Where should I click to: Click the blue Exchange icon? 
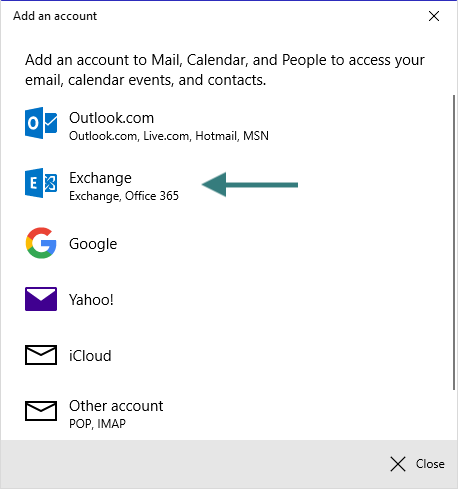click(x=41, y=183)
